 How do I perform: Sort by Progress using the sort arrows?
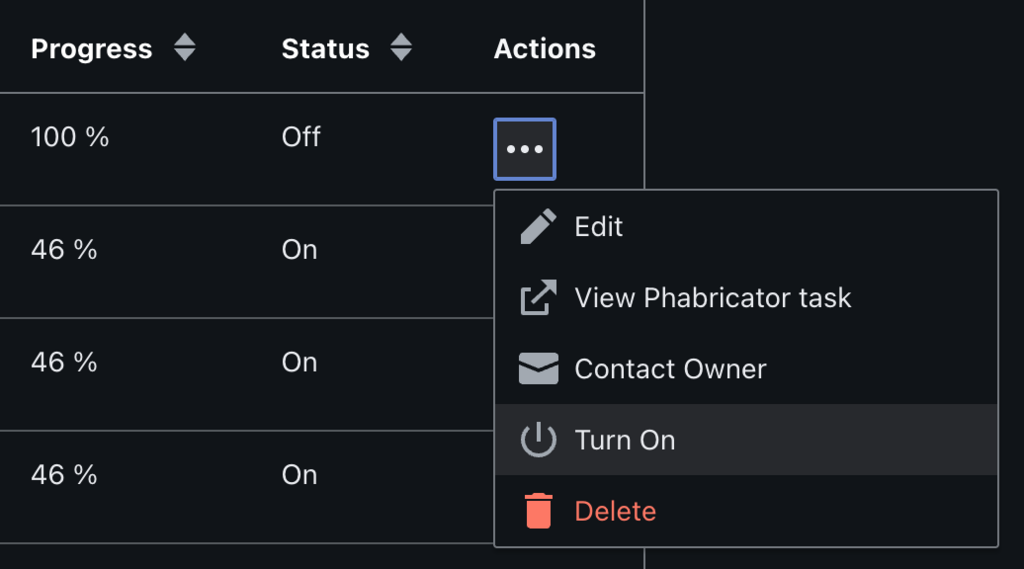coord(185,47)
